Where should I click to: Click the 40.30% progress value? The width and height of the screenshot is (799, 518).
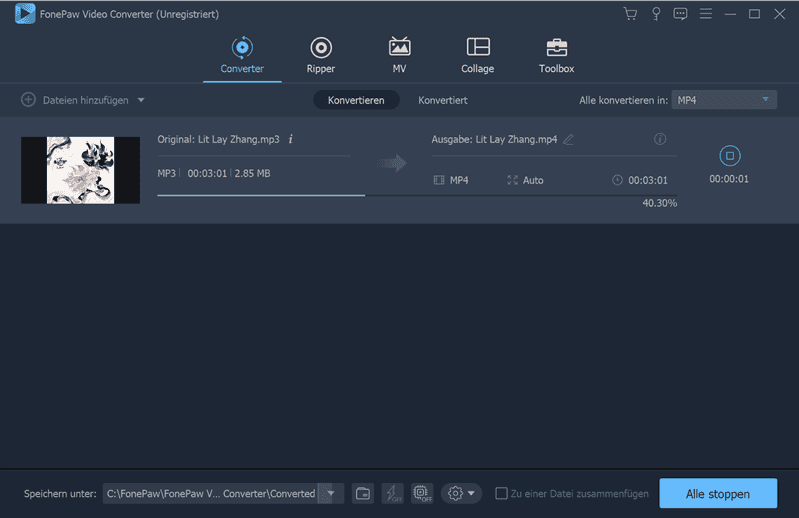coord(659,203)
